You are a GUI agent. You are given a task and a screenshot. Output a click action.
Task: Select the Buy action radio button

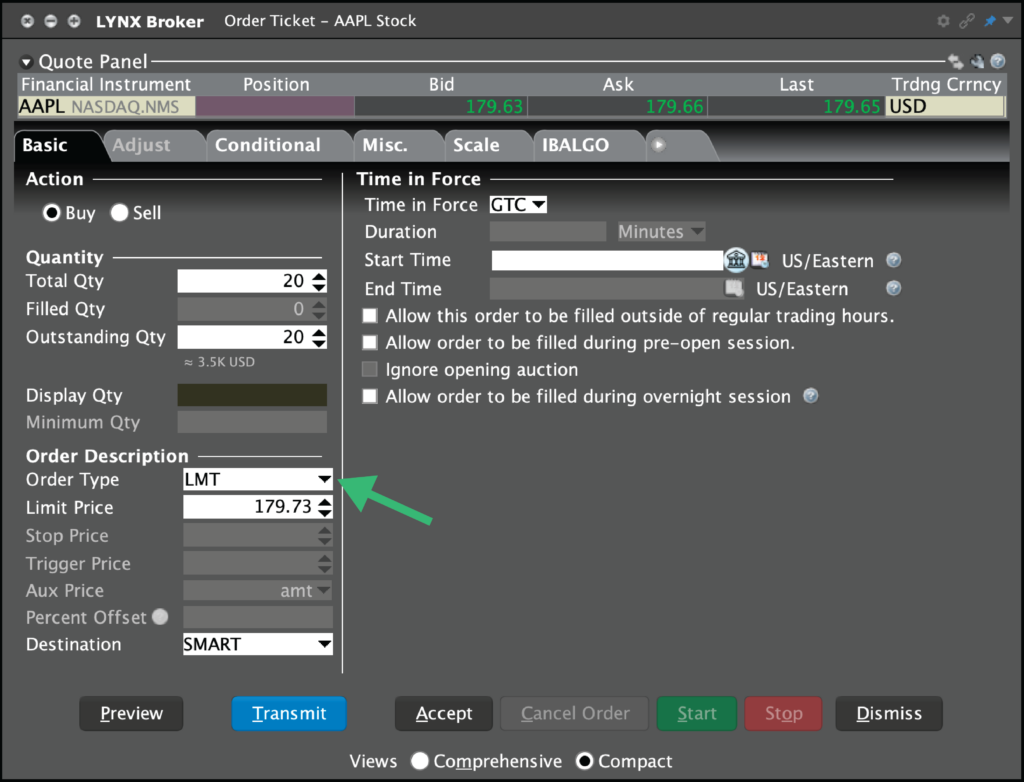point(52,213)
